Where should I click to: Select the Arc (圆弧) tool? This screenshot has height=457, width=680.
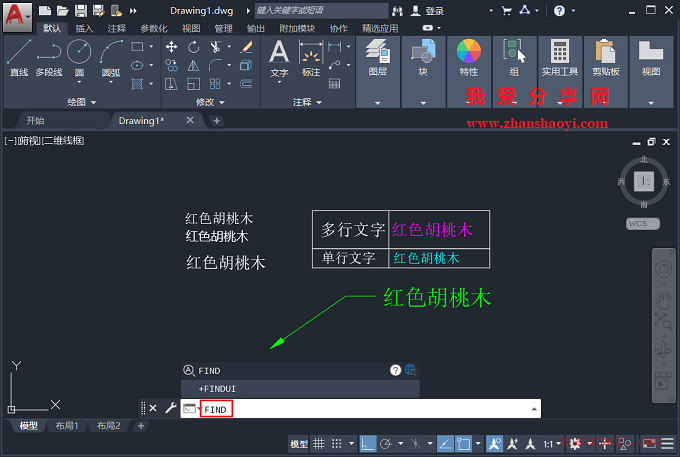(111, 56)
